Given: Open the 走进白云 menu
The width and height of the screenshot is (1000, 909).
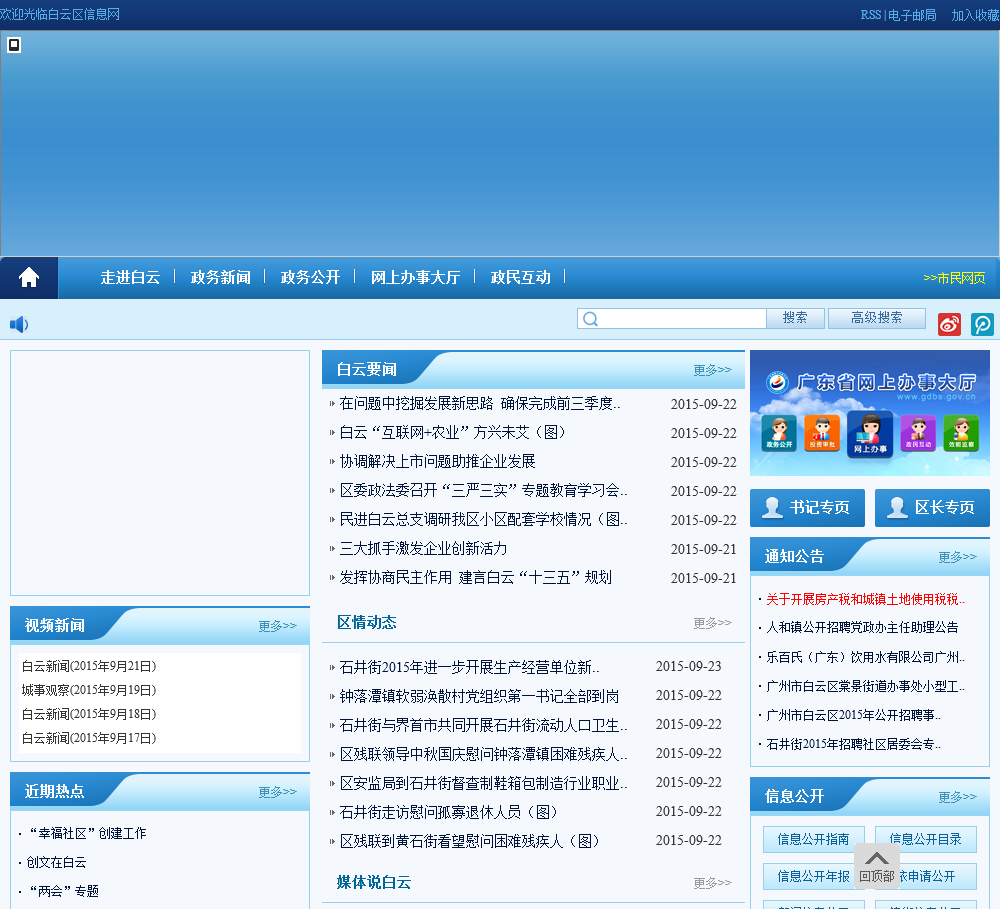Looking at the screenshot, I should point(130,277).
